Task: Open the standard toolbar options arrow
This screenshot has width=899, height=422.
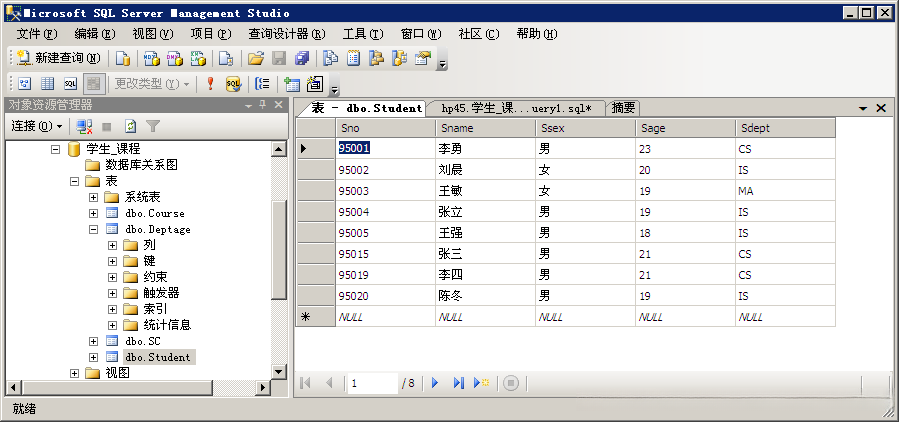Action: 442,60
